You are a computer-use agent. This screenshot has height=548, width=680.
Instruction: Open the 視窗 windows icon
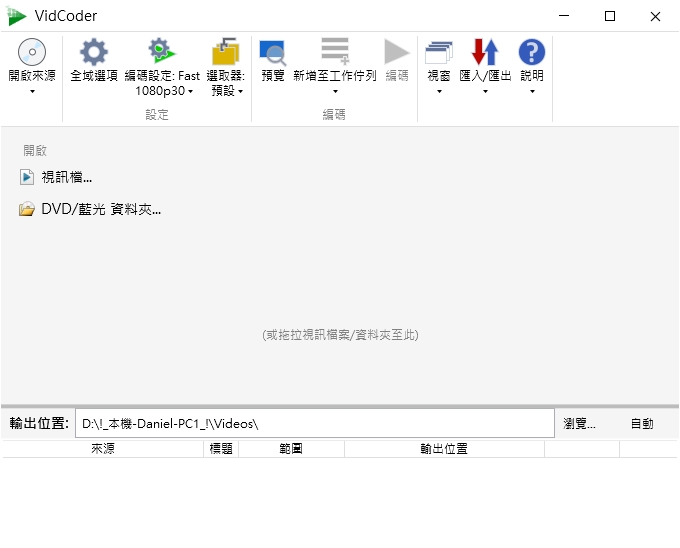click(x=439, y=52)
